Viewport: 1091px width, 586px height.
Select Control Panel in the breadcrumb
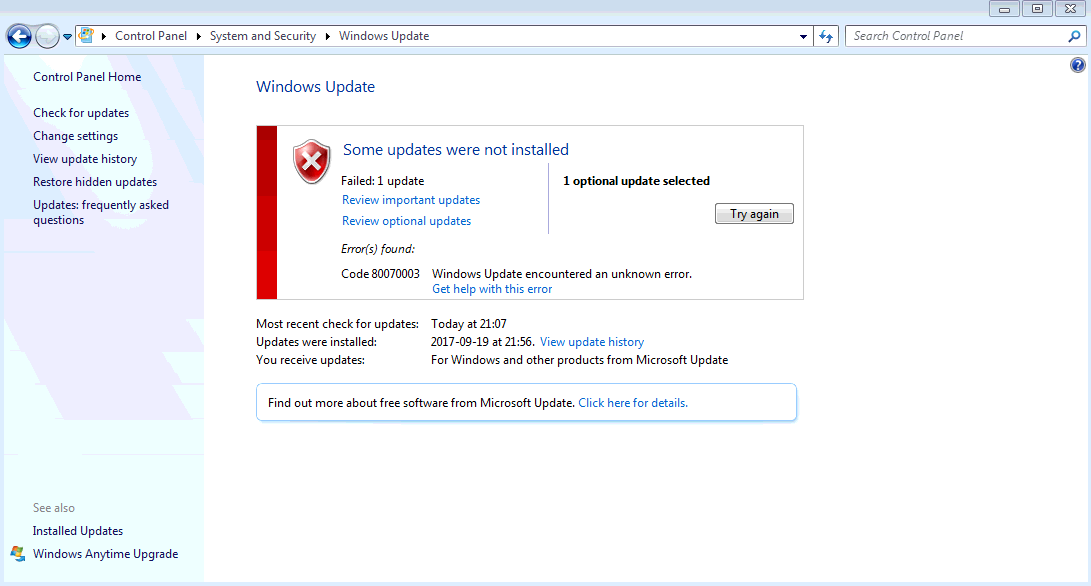[151, 36]
